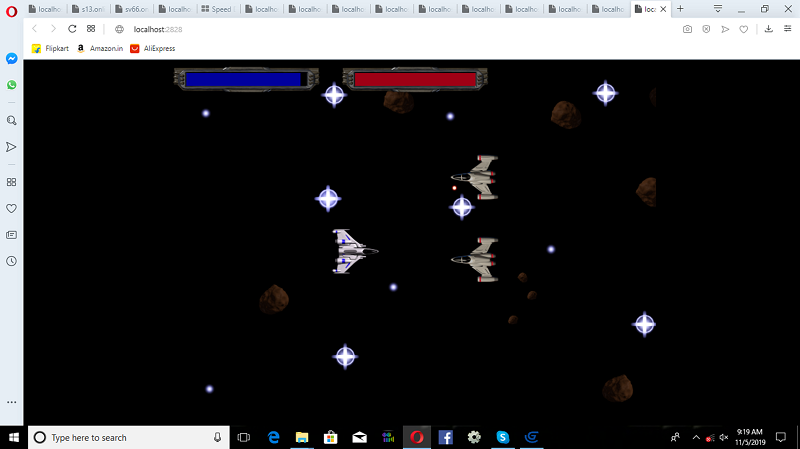Image resolution: width=800 pixels, height=449 pixels.
Task: Click the blue-striped player spaceship
Action: (355, 251)
